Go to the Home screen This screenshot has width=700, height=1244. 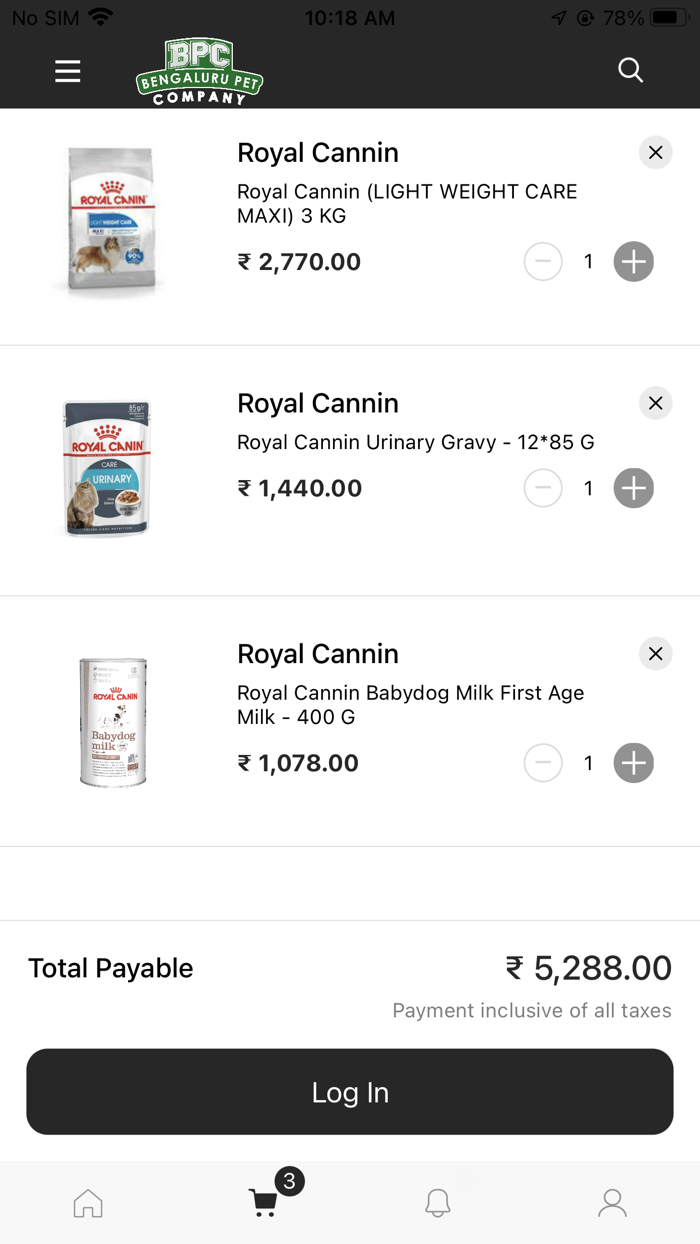87,1203
